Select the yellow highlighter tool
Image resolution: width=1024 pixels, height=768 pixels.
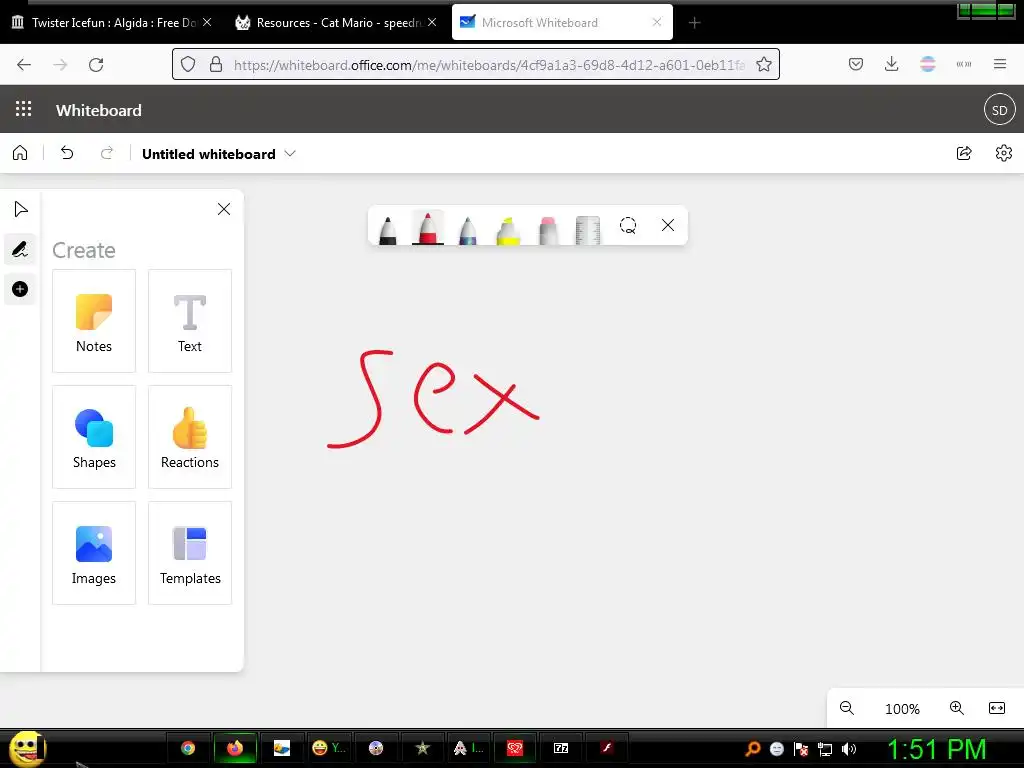[x=507, y=230]
